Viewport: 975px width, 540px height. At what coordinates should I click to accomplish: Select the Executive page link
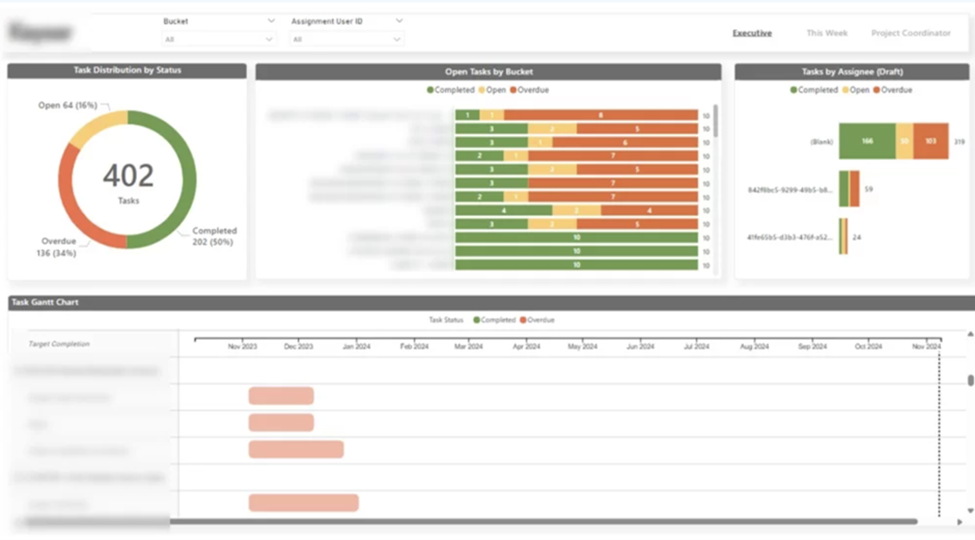pos(752,33)
